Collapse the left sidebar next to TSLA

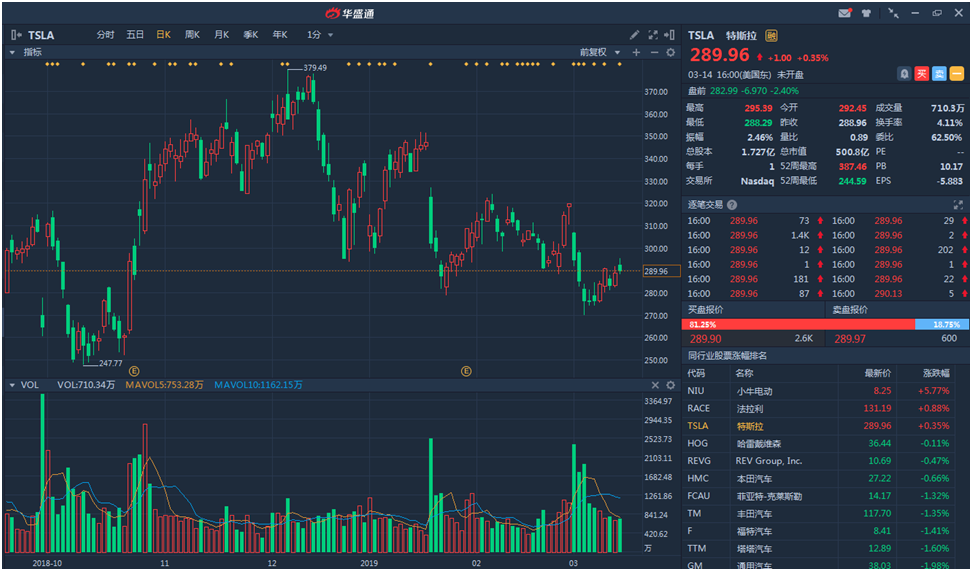(15, 35)
